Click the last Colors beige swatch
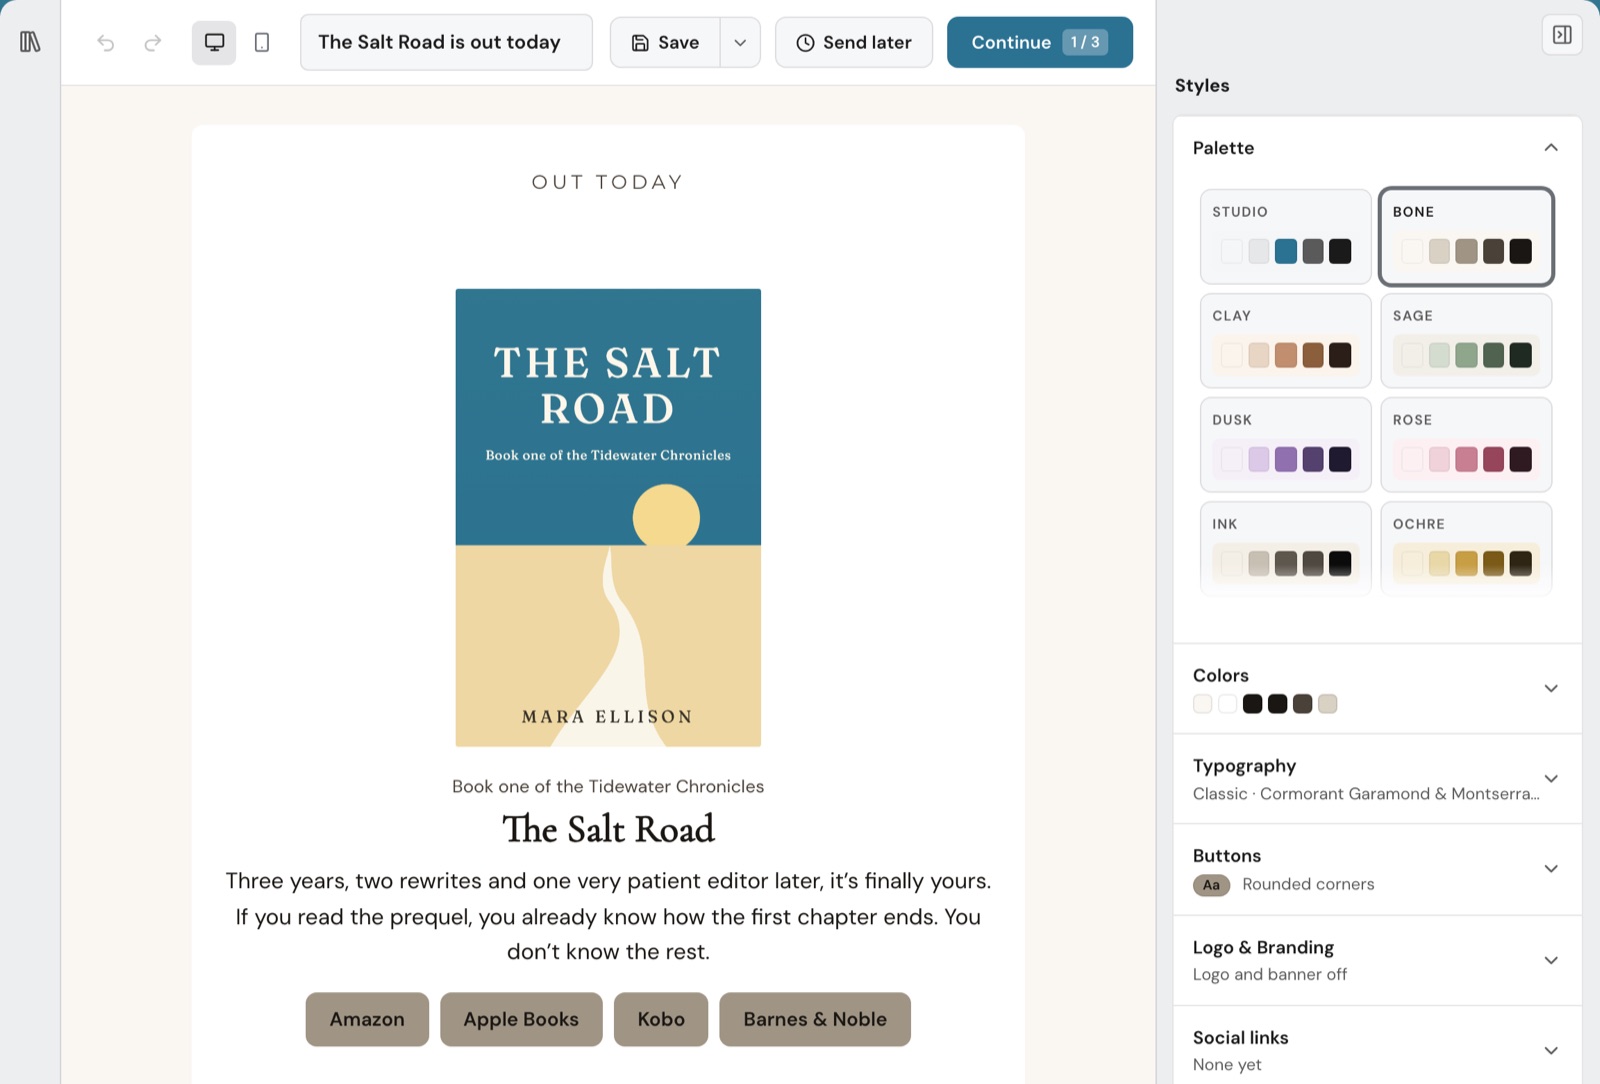This screenshot has width=1600, height=1084. point(1328,704)
